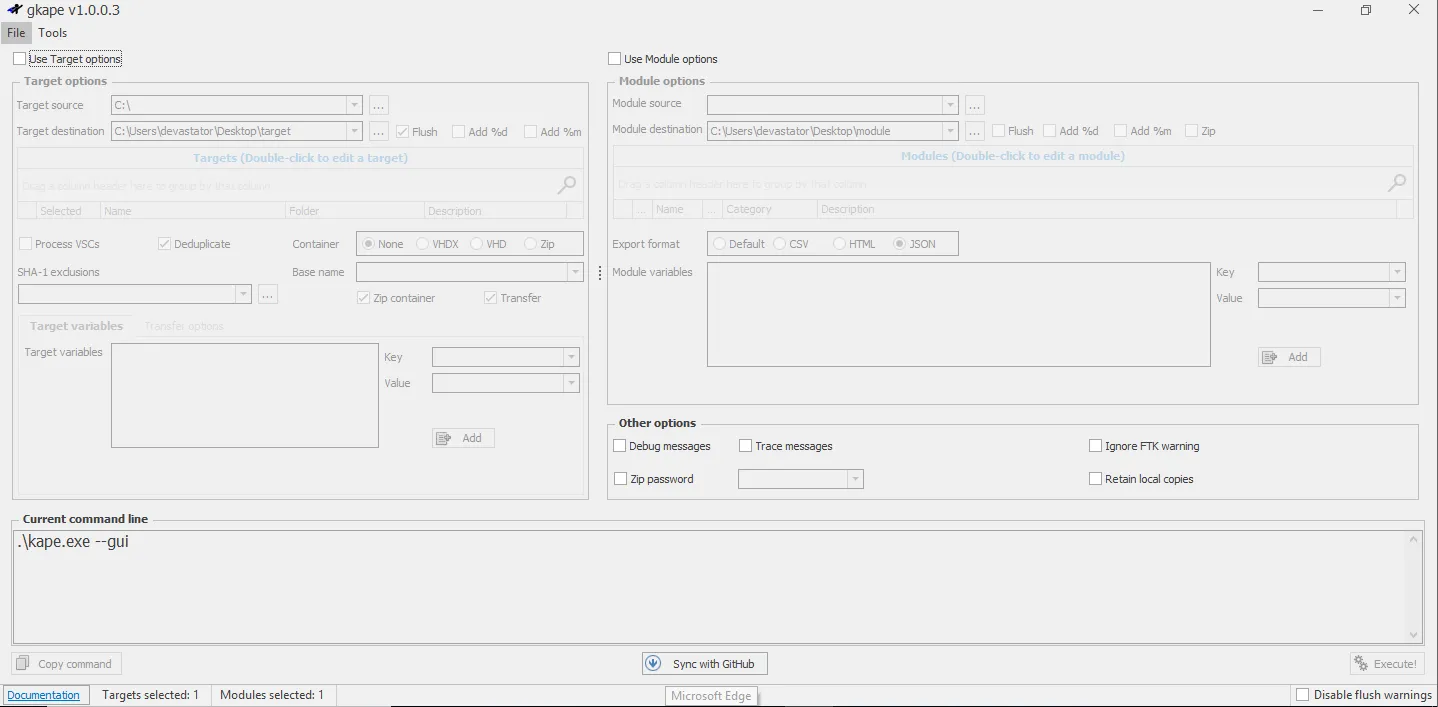Select JSON export format
The image size is (1438, 707).
coord(900,244)
